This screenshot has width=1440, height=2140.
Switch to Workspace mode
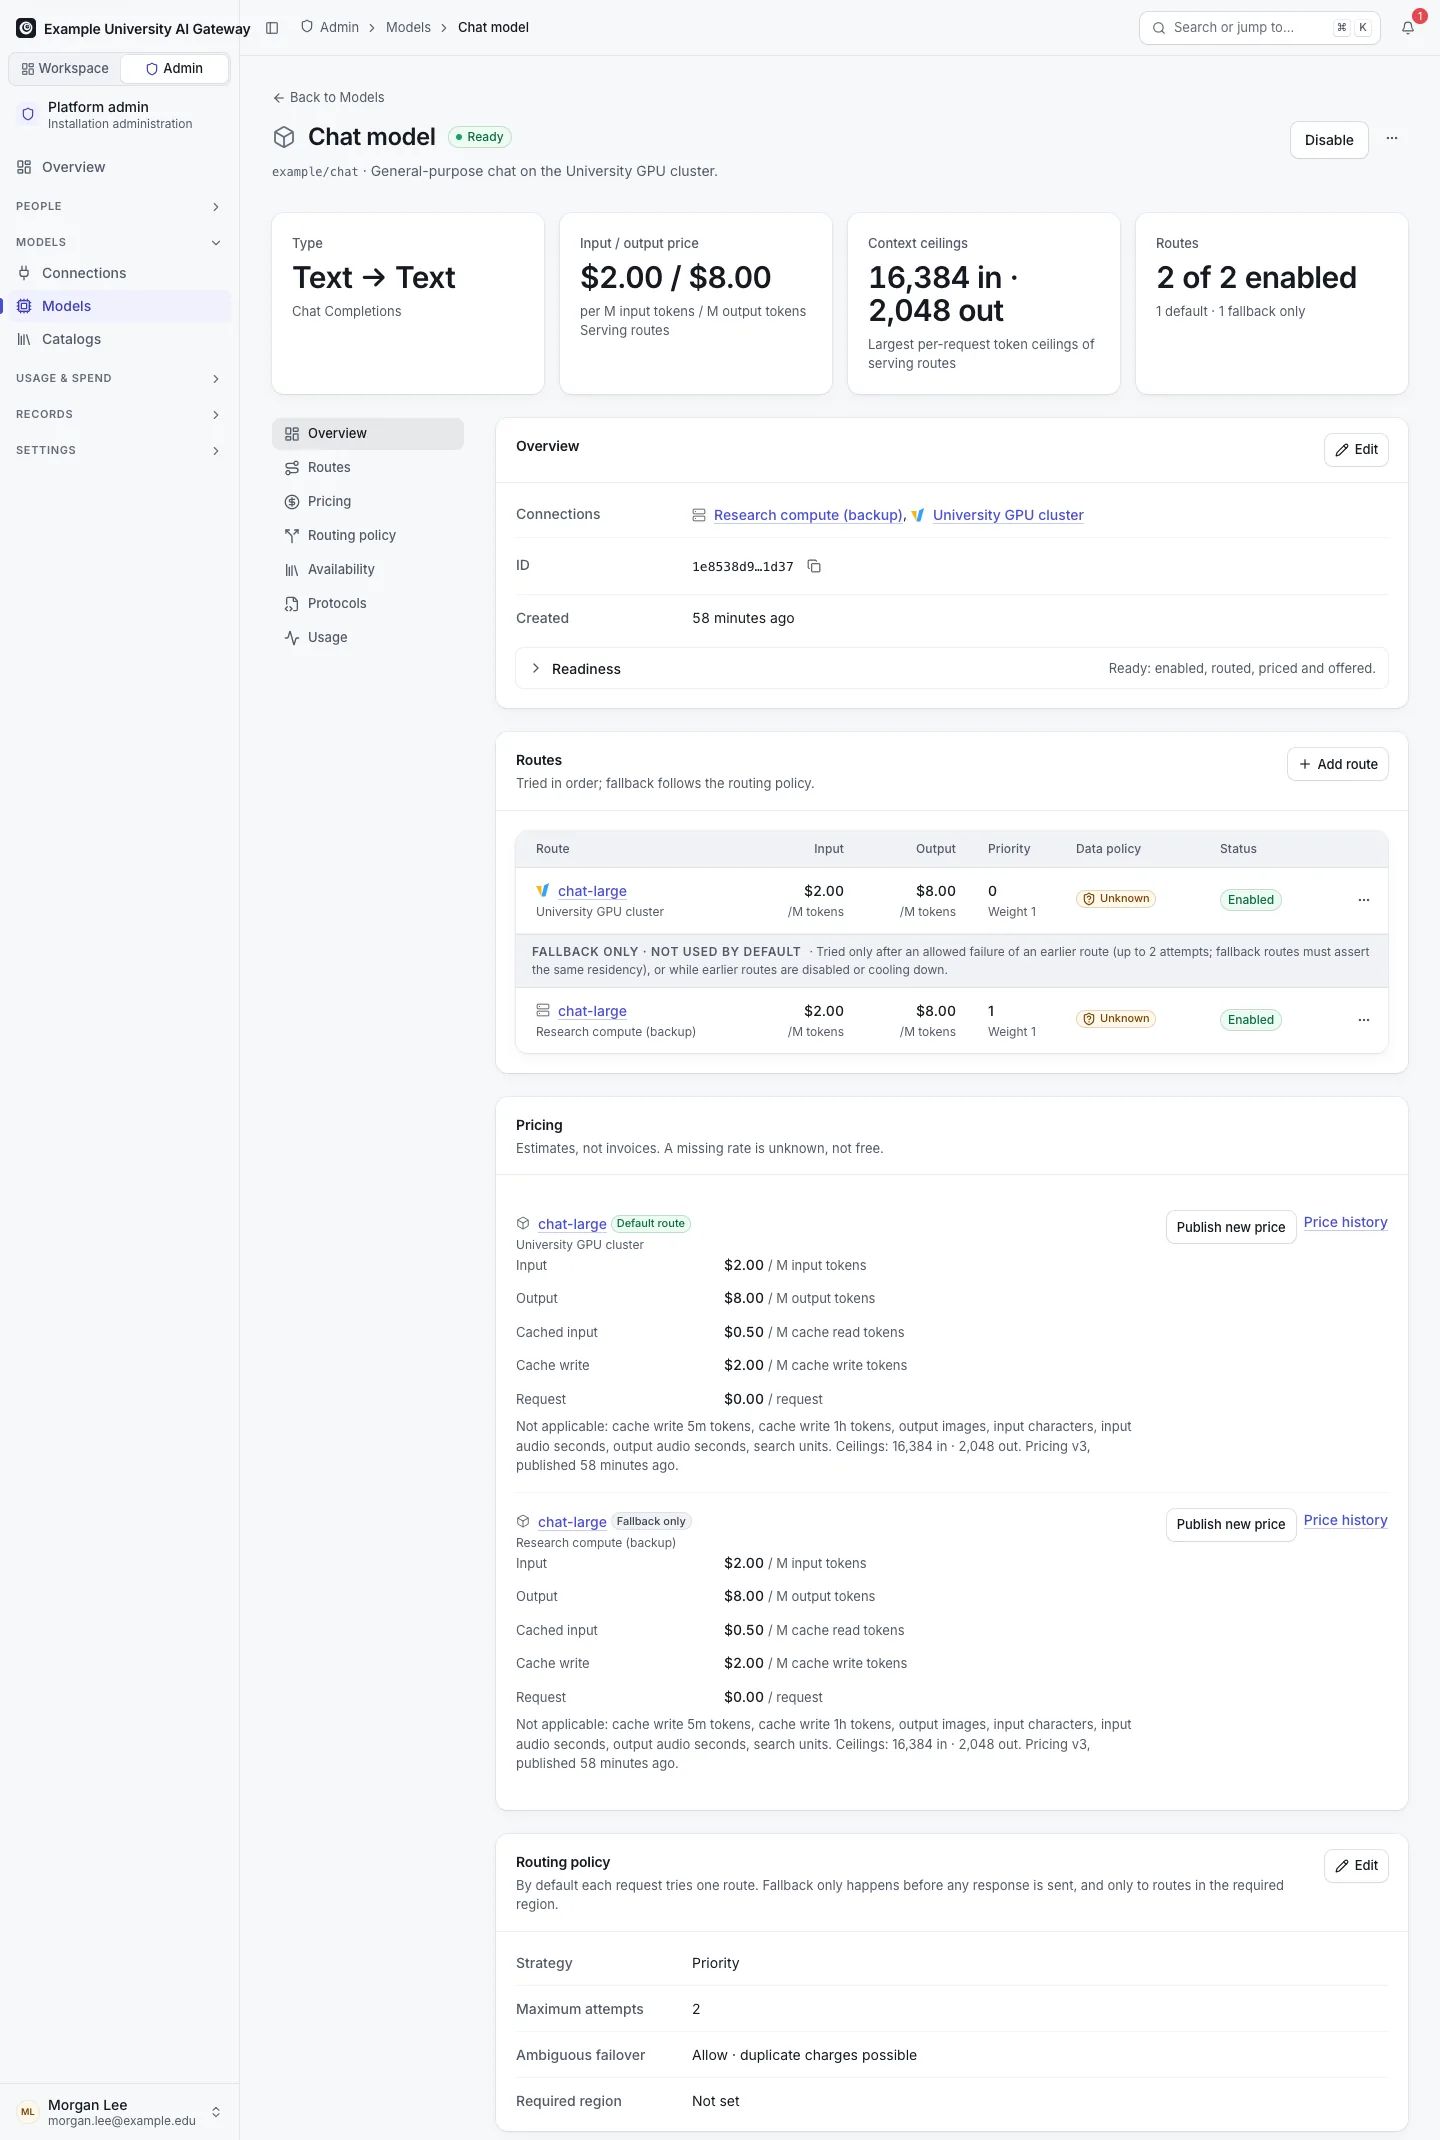click(x=65, y=68)
